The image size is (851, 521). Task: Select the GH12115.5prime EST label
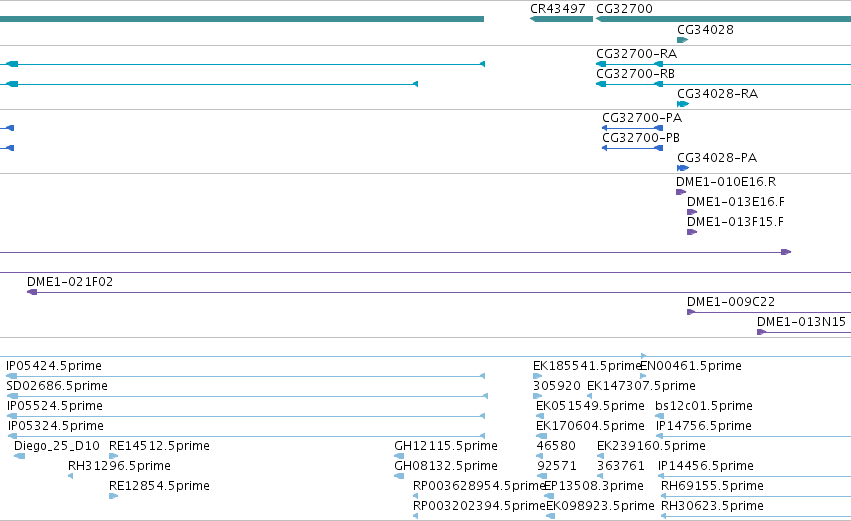[446, 446]
